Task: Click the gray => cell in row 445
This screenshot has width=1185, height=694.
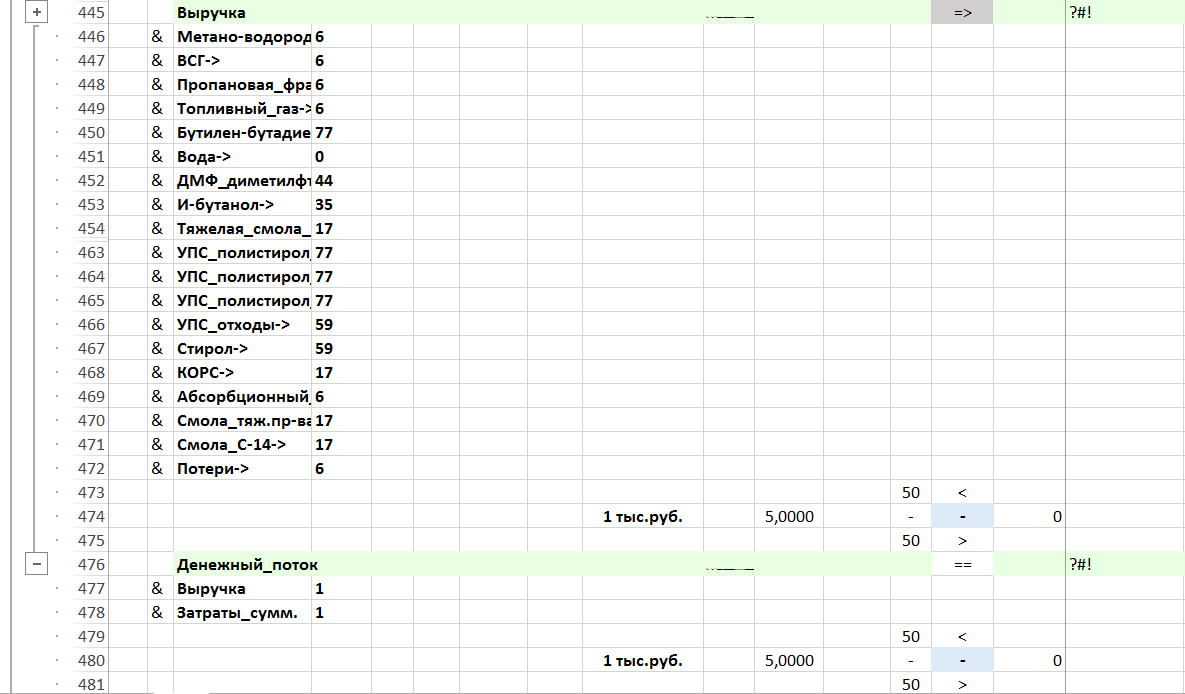Action: click(x=962, y=13)
